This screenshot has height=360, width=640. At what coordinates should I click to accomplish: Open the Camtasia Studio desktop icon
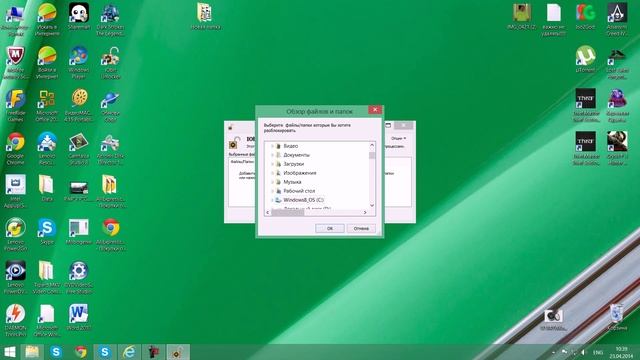(x=78, y=149)
